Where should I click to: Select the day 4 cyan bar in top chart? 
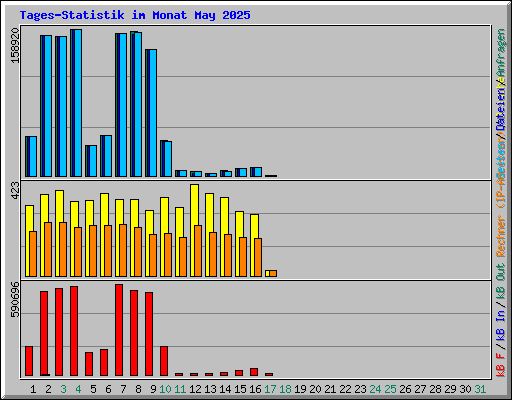[x=78, y=103]
